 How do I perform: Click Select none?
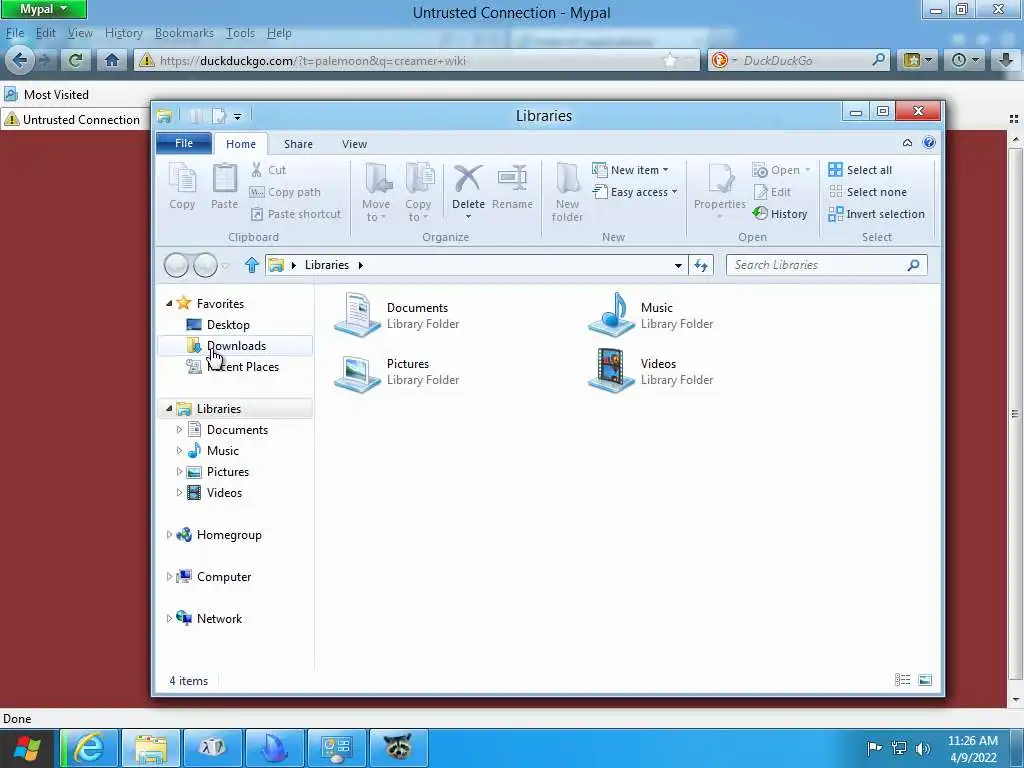868,192
